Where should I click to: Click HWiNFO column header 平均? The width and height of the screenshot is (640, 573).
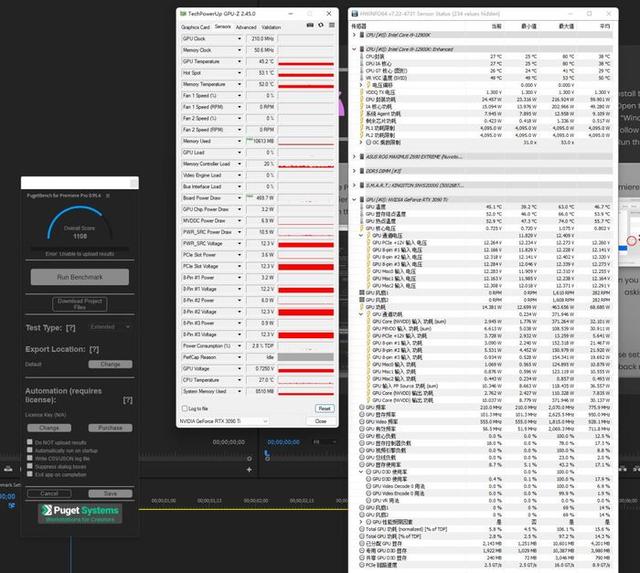605,26
